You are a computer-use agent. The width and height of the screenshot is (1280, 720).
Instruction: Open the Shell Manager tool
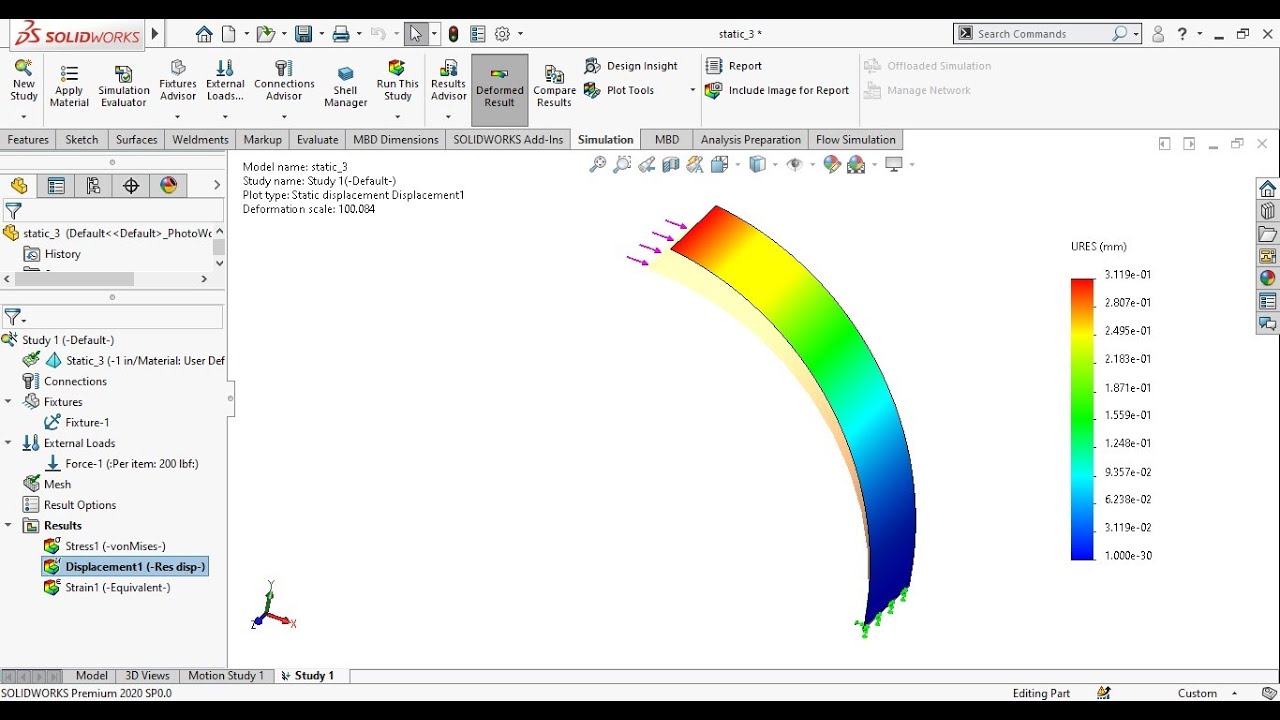pos(345,86)
